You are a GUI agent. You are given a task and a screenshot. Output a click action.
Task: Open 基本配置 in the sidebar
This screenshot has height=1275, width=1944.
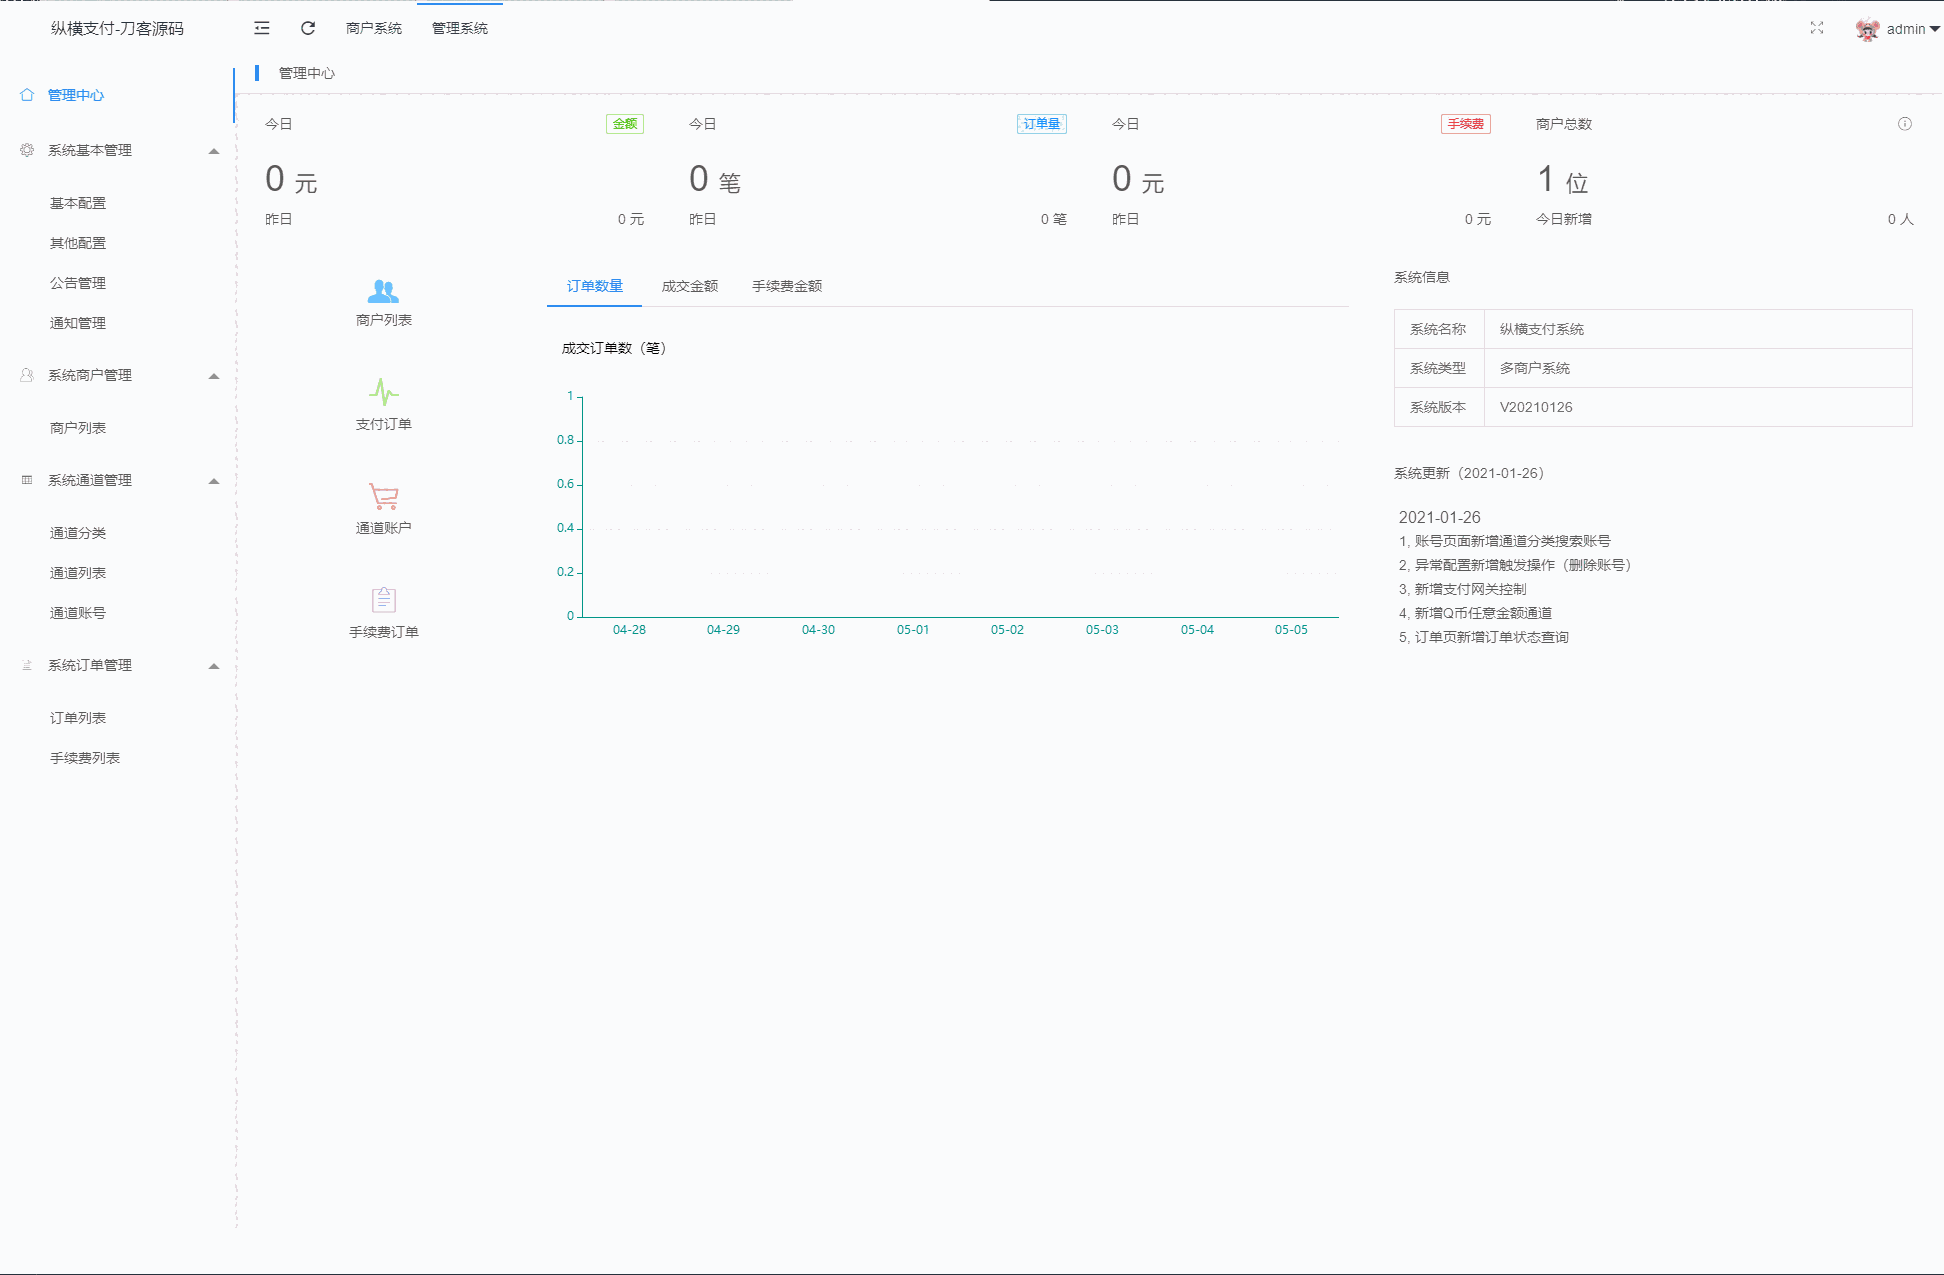click(x=78, y=203)
